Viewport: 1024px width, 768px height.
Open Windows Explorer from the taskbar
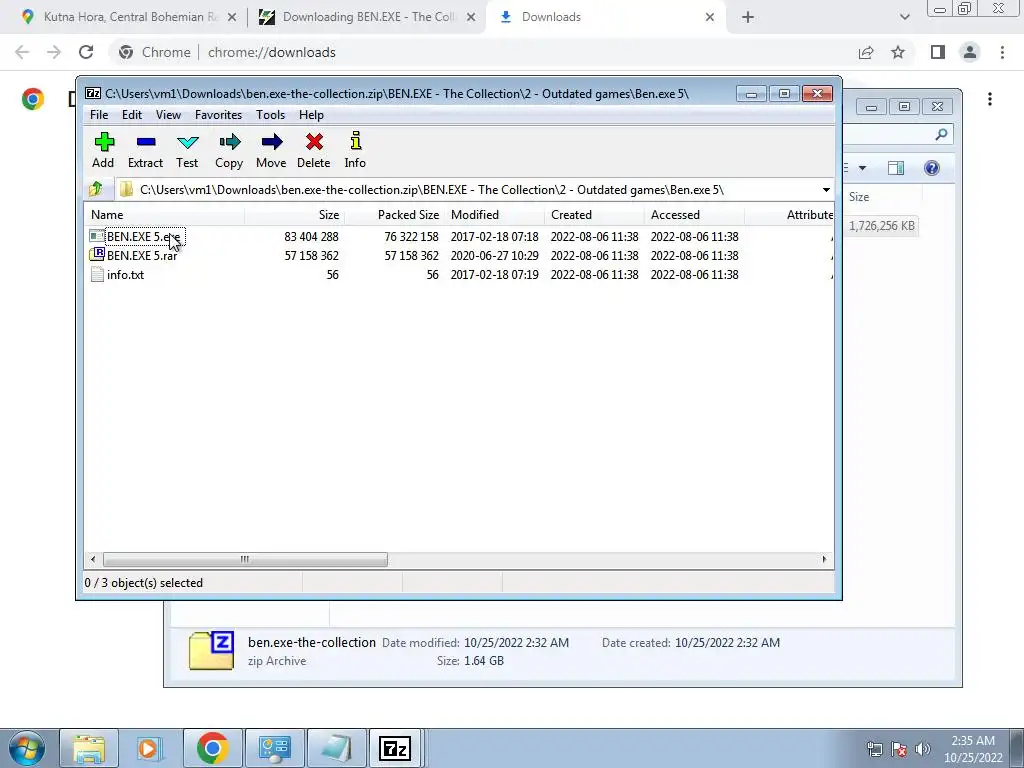point(89,748)
